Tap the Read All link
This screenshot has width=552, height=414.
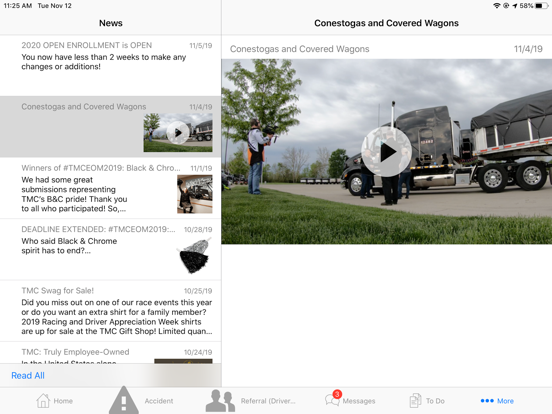click(x=28, y=375)
